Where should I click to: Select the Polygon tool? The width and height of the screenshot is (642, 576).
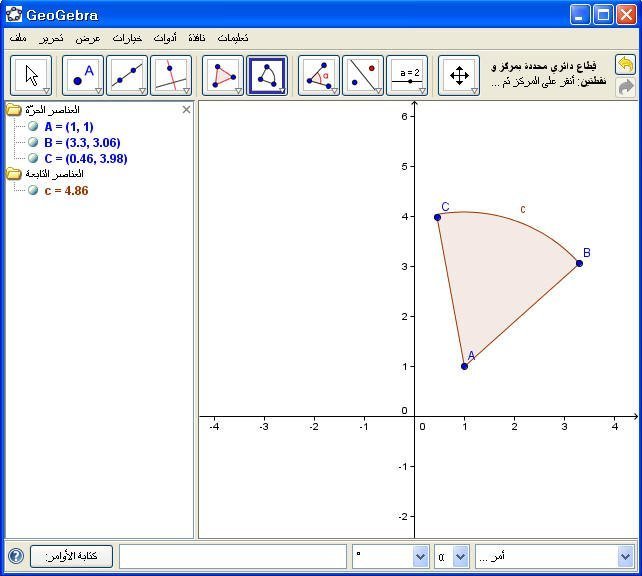[223, 76]
